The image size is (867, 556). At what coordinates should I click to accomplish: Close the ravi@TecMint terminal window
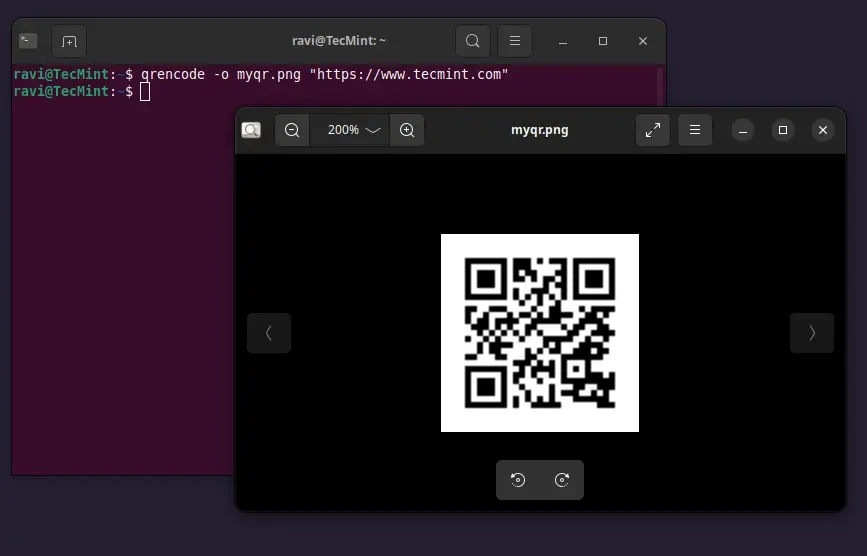[x=643, y=41]
